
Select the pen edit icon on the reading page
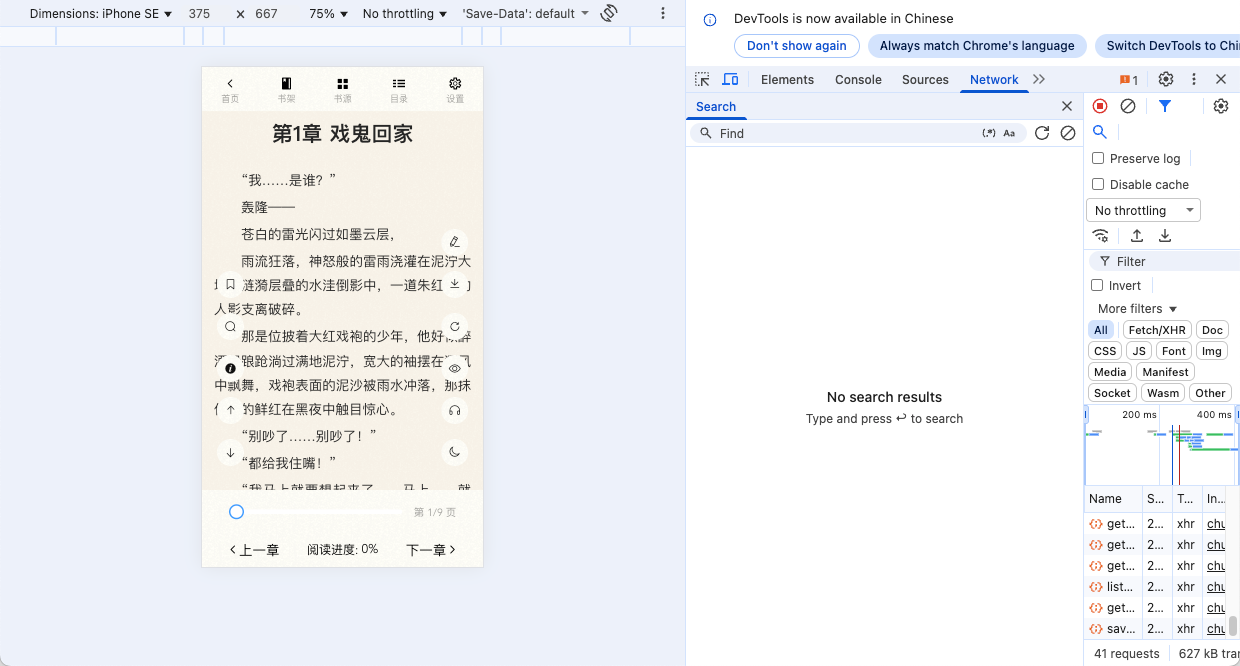pos(455,242)
